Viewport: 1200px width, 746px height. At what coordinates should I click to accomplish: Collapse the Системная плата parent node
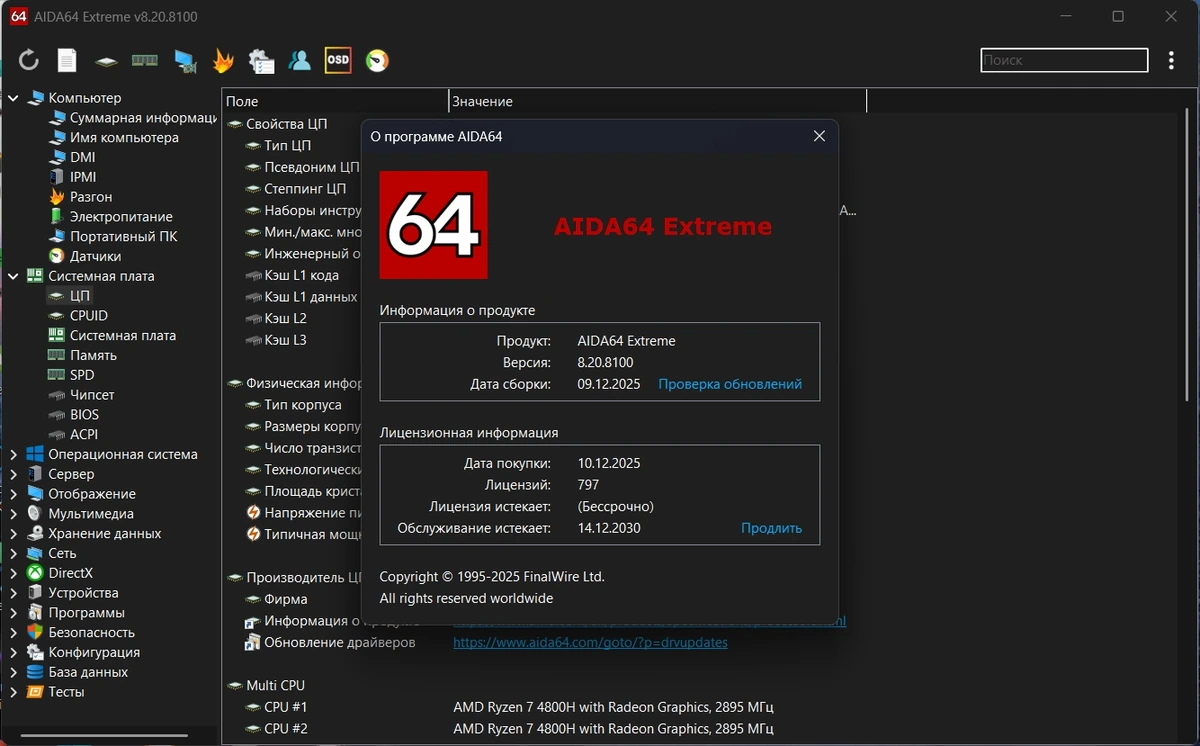pos(13,276)
